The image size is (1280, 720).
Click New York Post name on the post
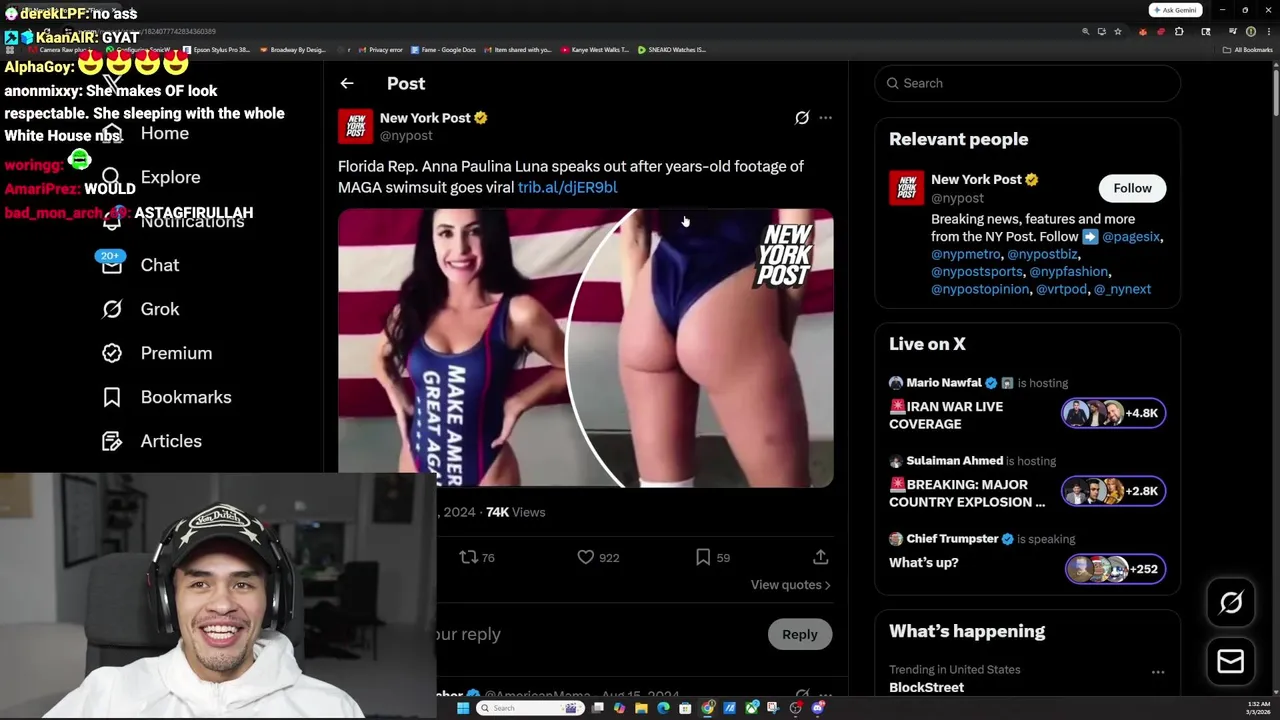coord(425,118)
